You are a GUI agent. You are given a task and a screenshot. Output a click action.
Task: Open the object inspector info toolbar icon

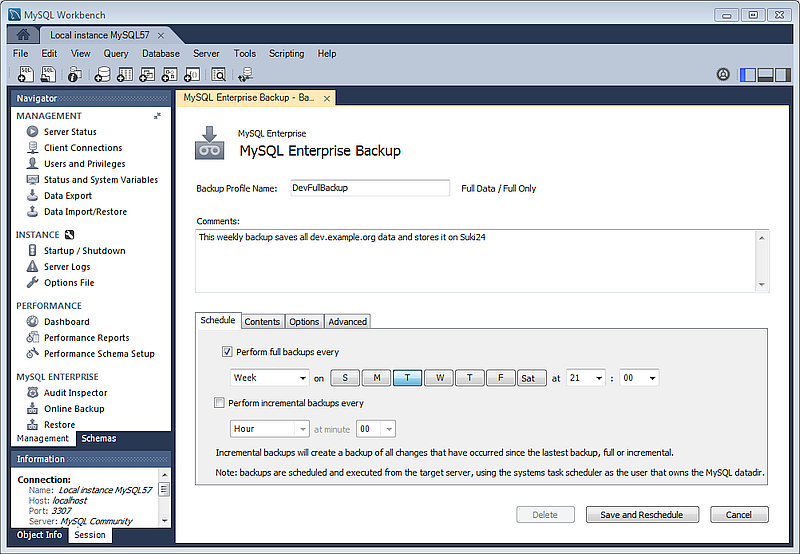75,74
